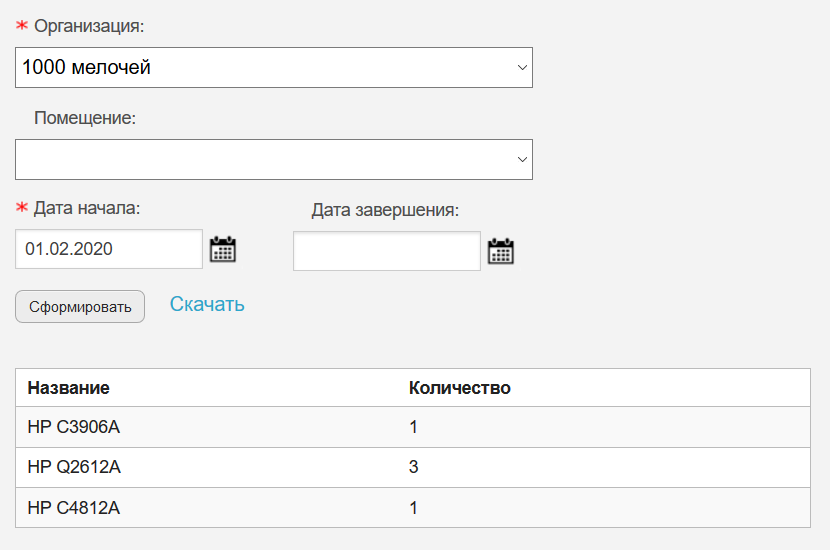The image size is (830, 550).
Task: Select the HP C4812A table row
Action: click(x=413, y=508)
